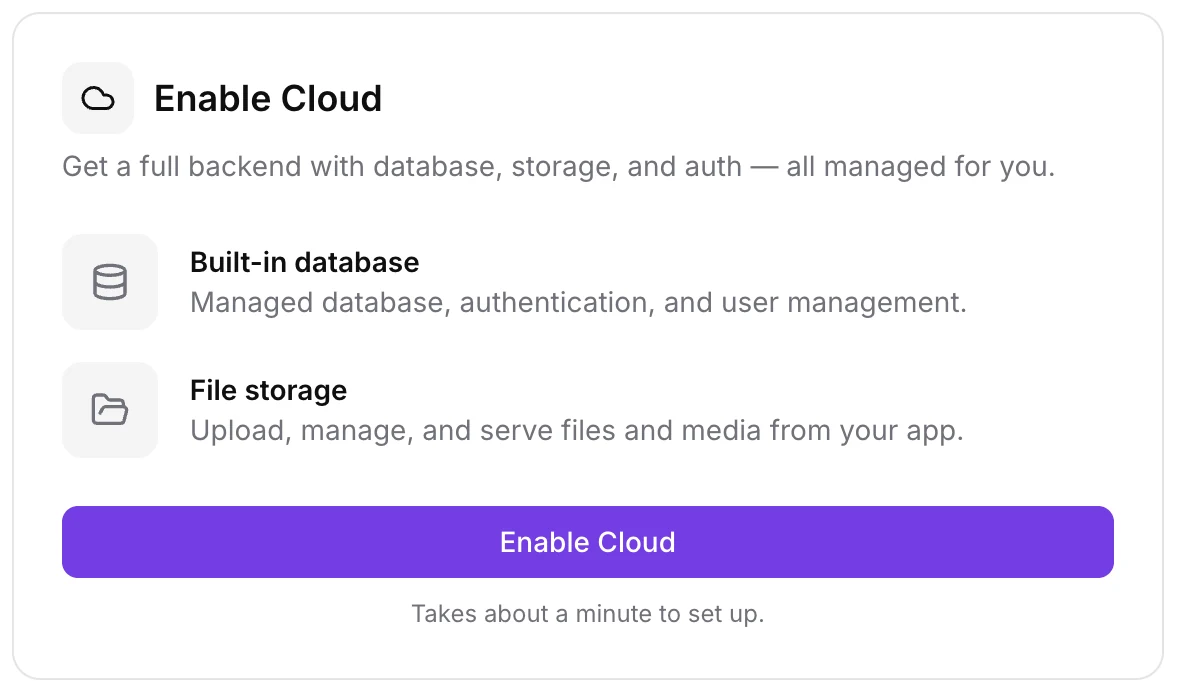Click the cloud icon beside the heading

pyautogui.click(x=98, y=99)
